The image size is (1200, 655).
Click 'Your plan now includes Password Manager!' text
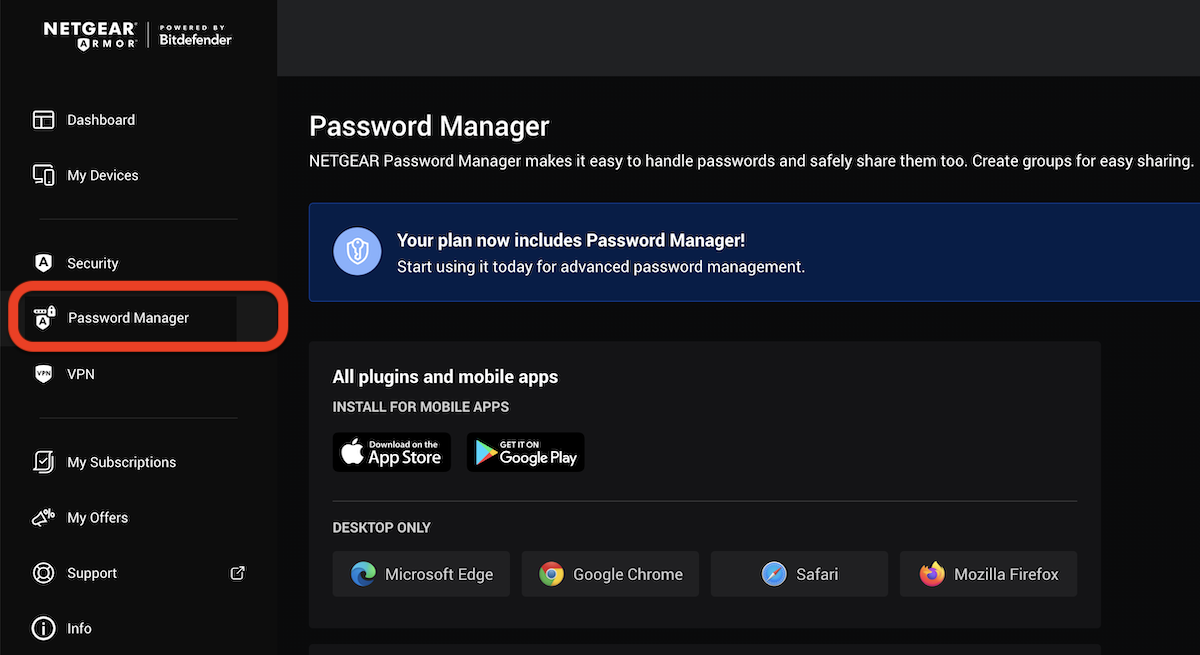pyautogui.click(x=571, y=240)
